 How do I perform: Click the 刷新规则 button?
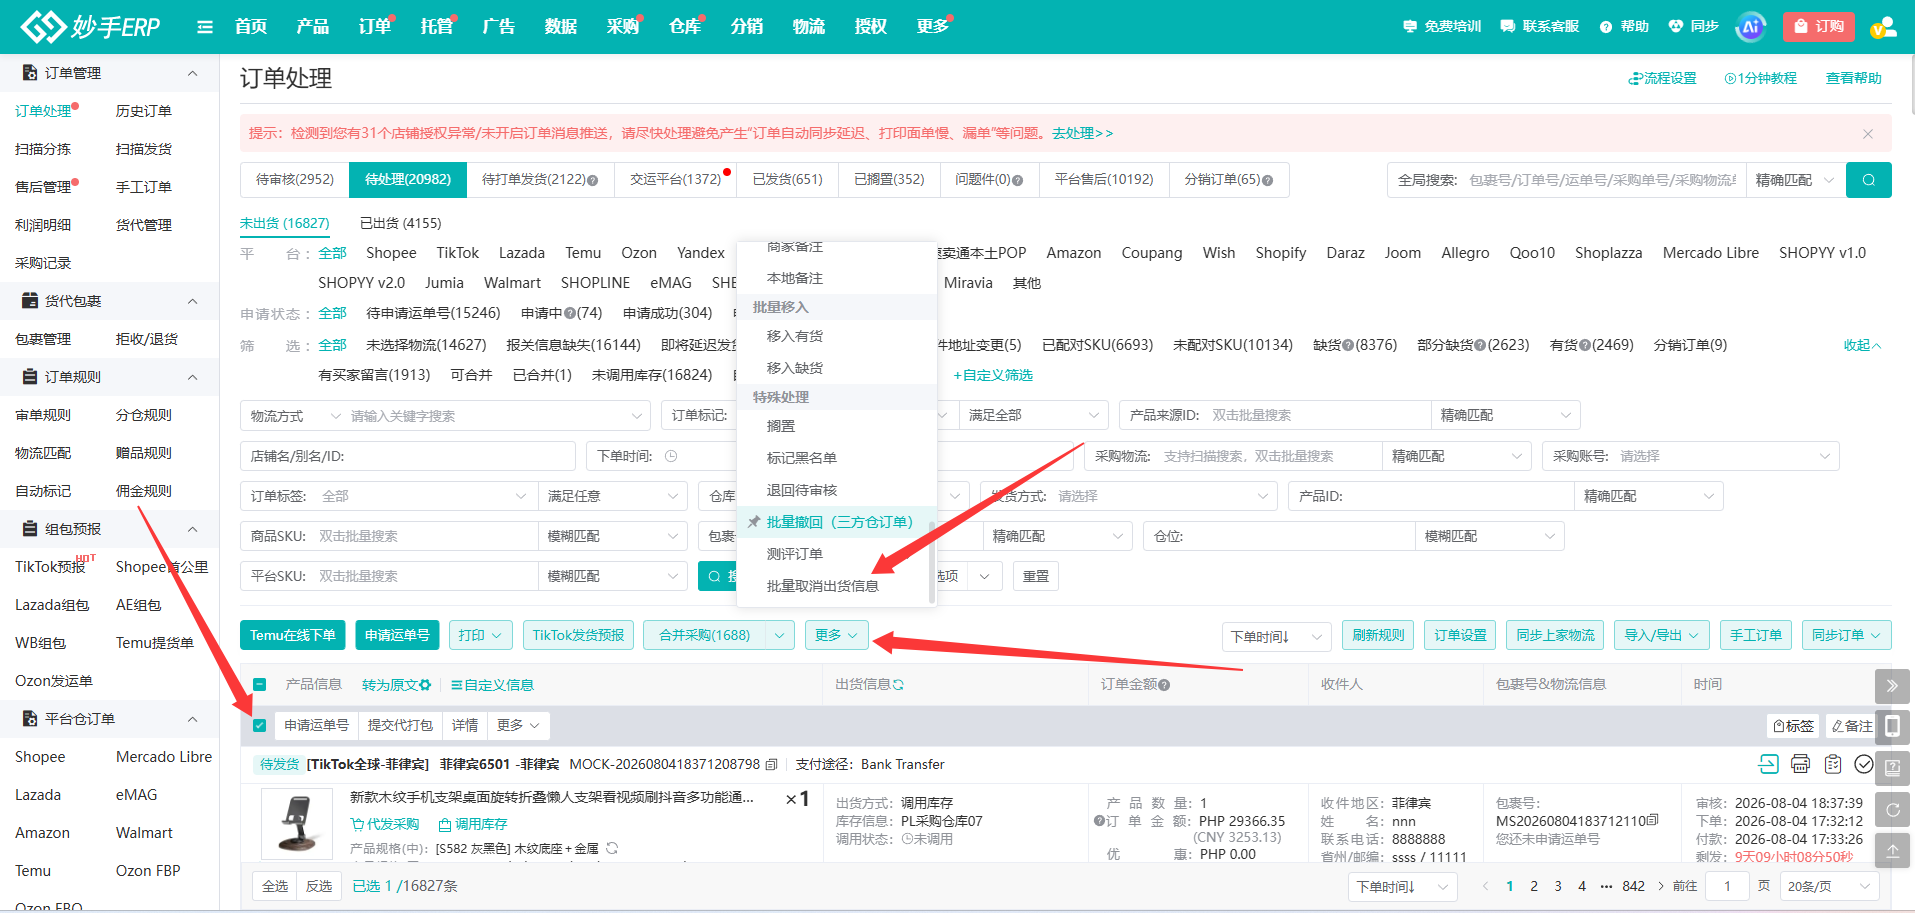click(1378, 635)
